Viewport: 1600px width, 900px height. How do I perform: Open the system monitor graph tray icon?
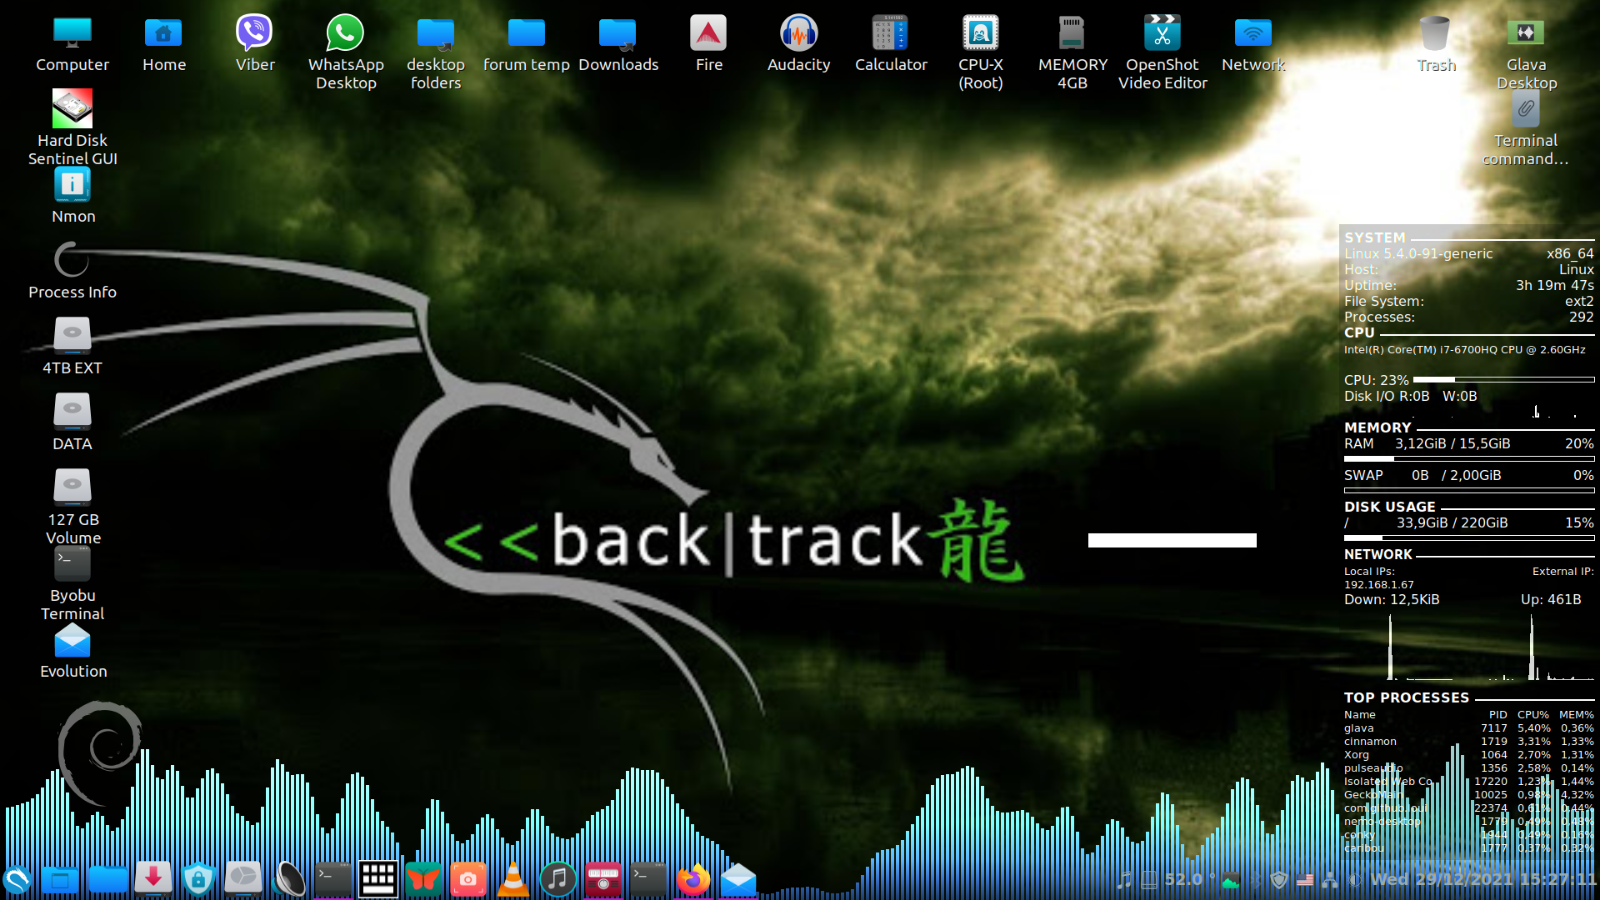[1231, 881]
